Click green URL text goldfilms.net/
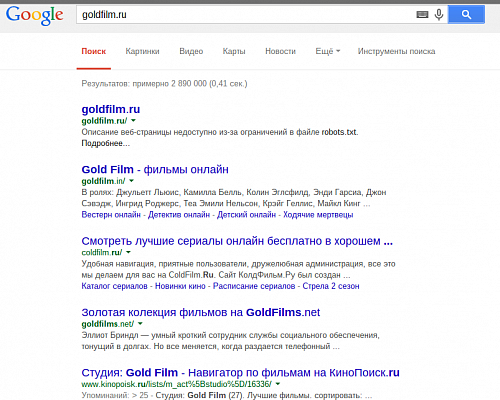500x400 pixels. [108, 324]
